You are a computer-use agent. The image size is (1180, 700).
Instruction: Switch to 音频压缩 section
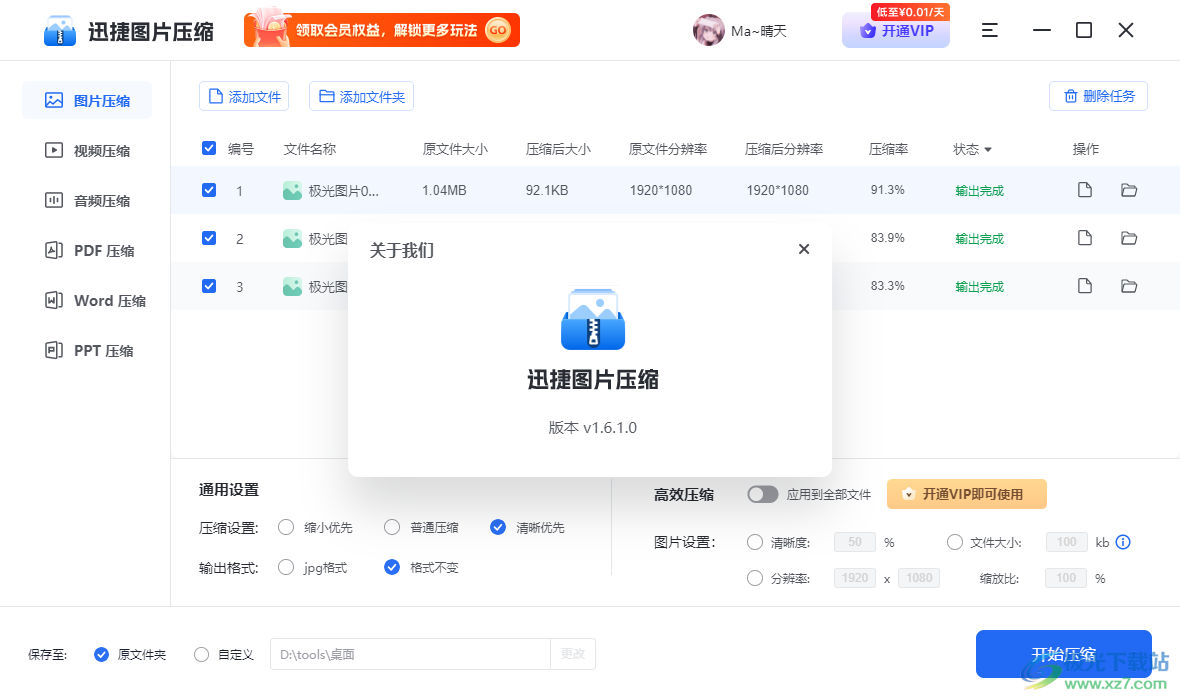87,200
